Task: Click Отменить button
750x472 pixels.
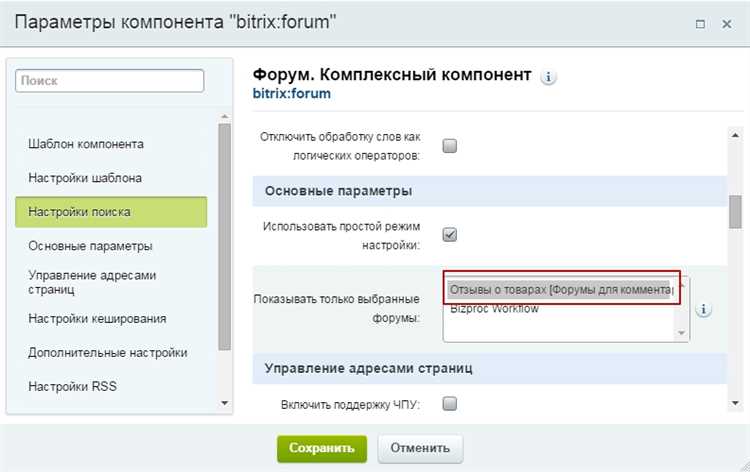Action: pyautogui.click(x=420, y=449)
